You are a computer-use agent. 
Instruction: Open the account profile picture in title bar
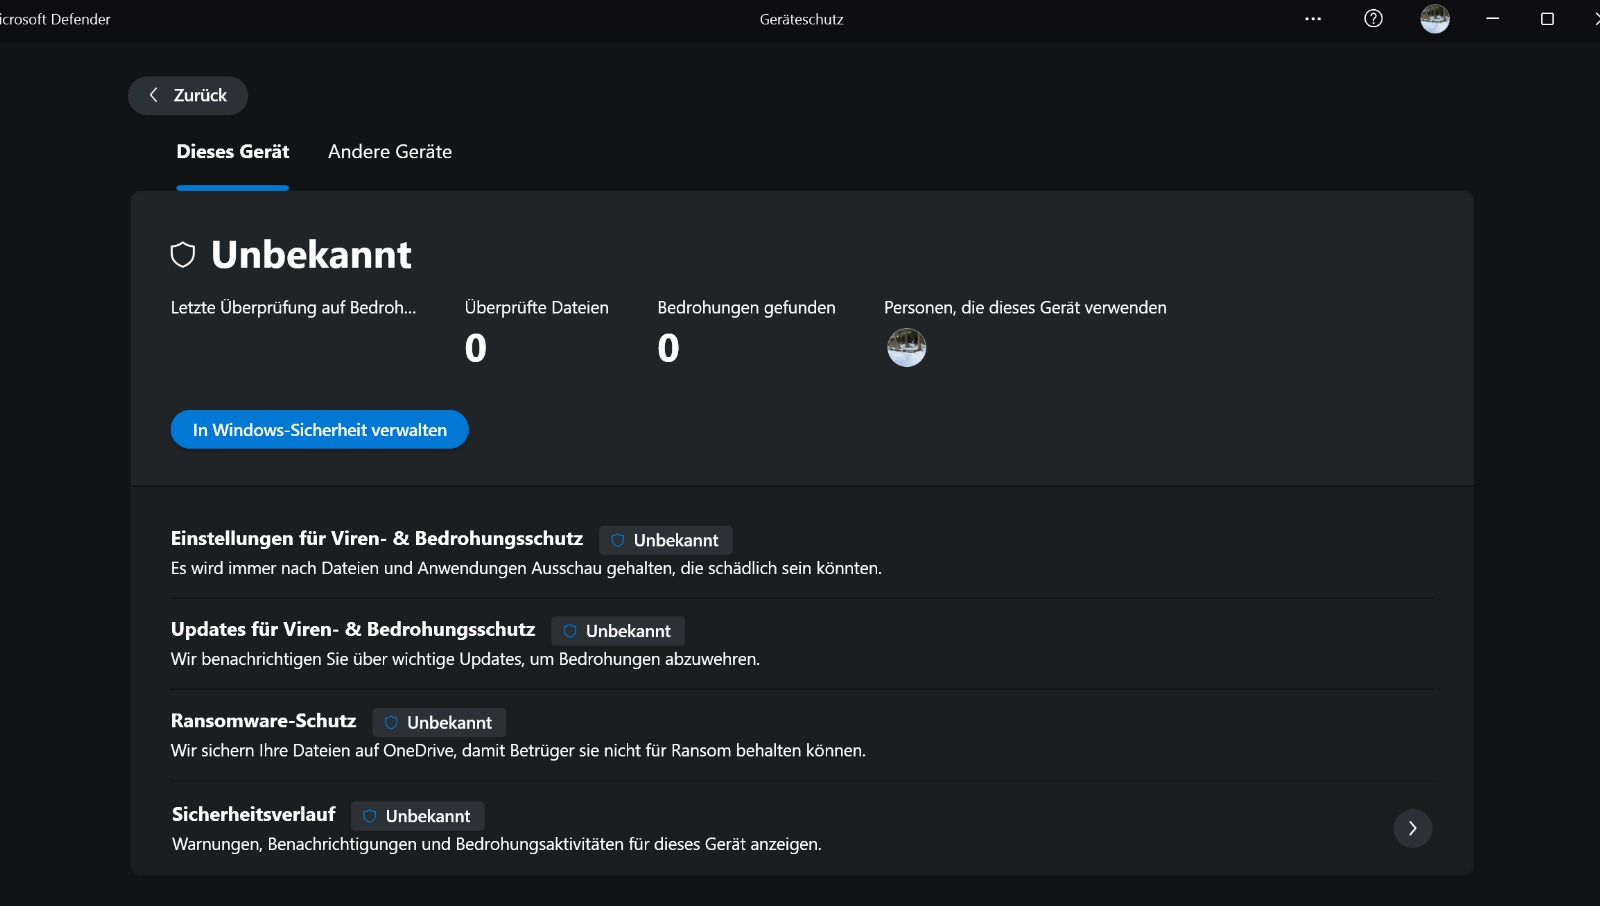[x=1435, y=19]
